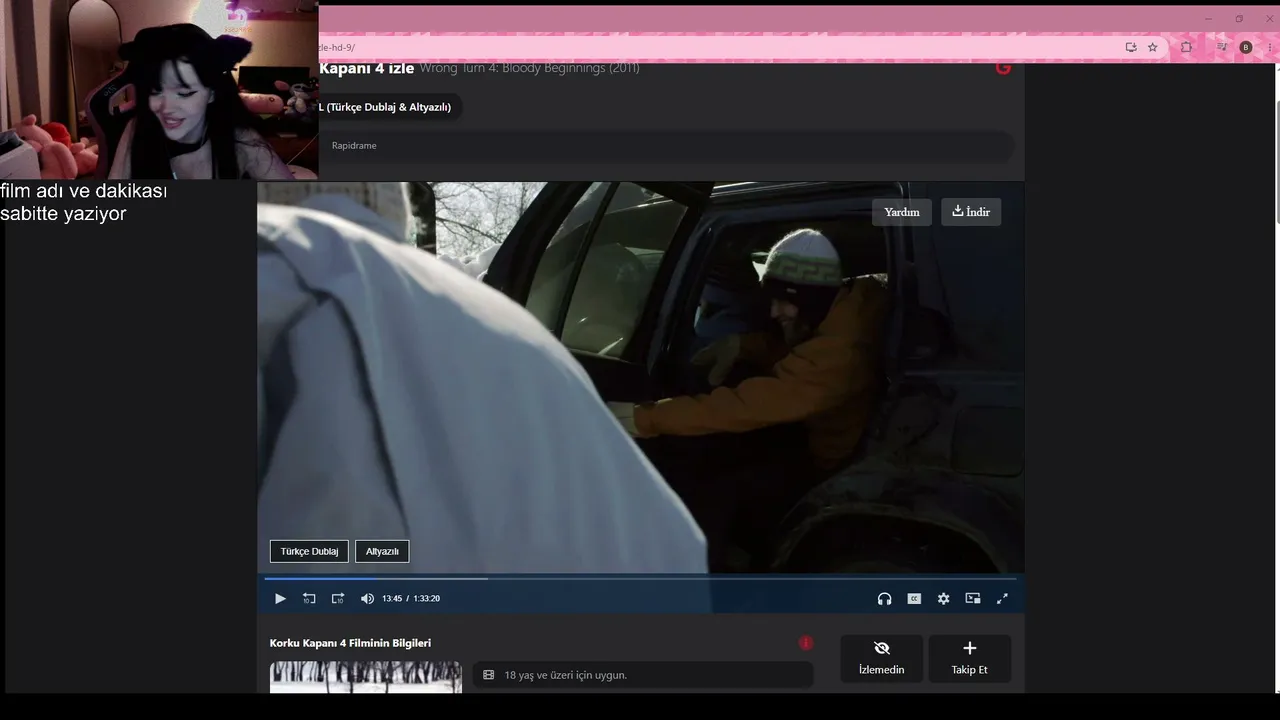
Task: Open the browser media controls icon
Action: click(1222, 47)
